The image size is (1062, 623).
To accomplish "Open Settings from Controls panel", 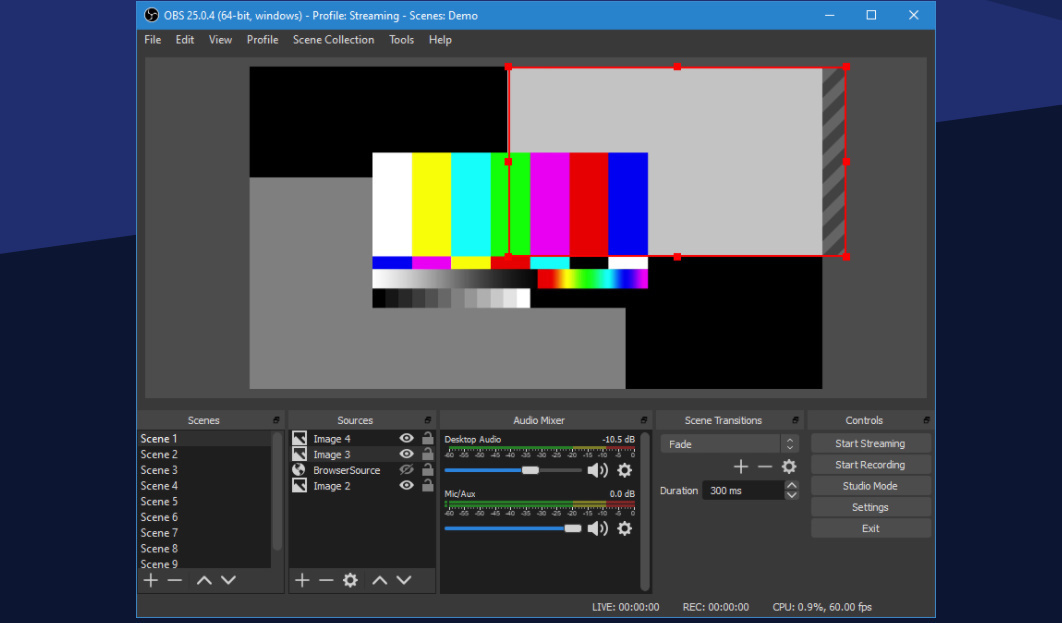I will coord(870,507).
